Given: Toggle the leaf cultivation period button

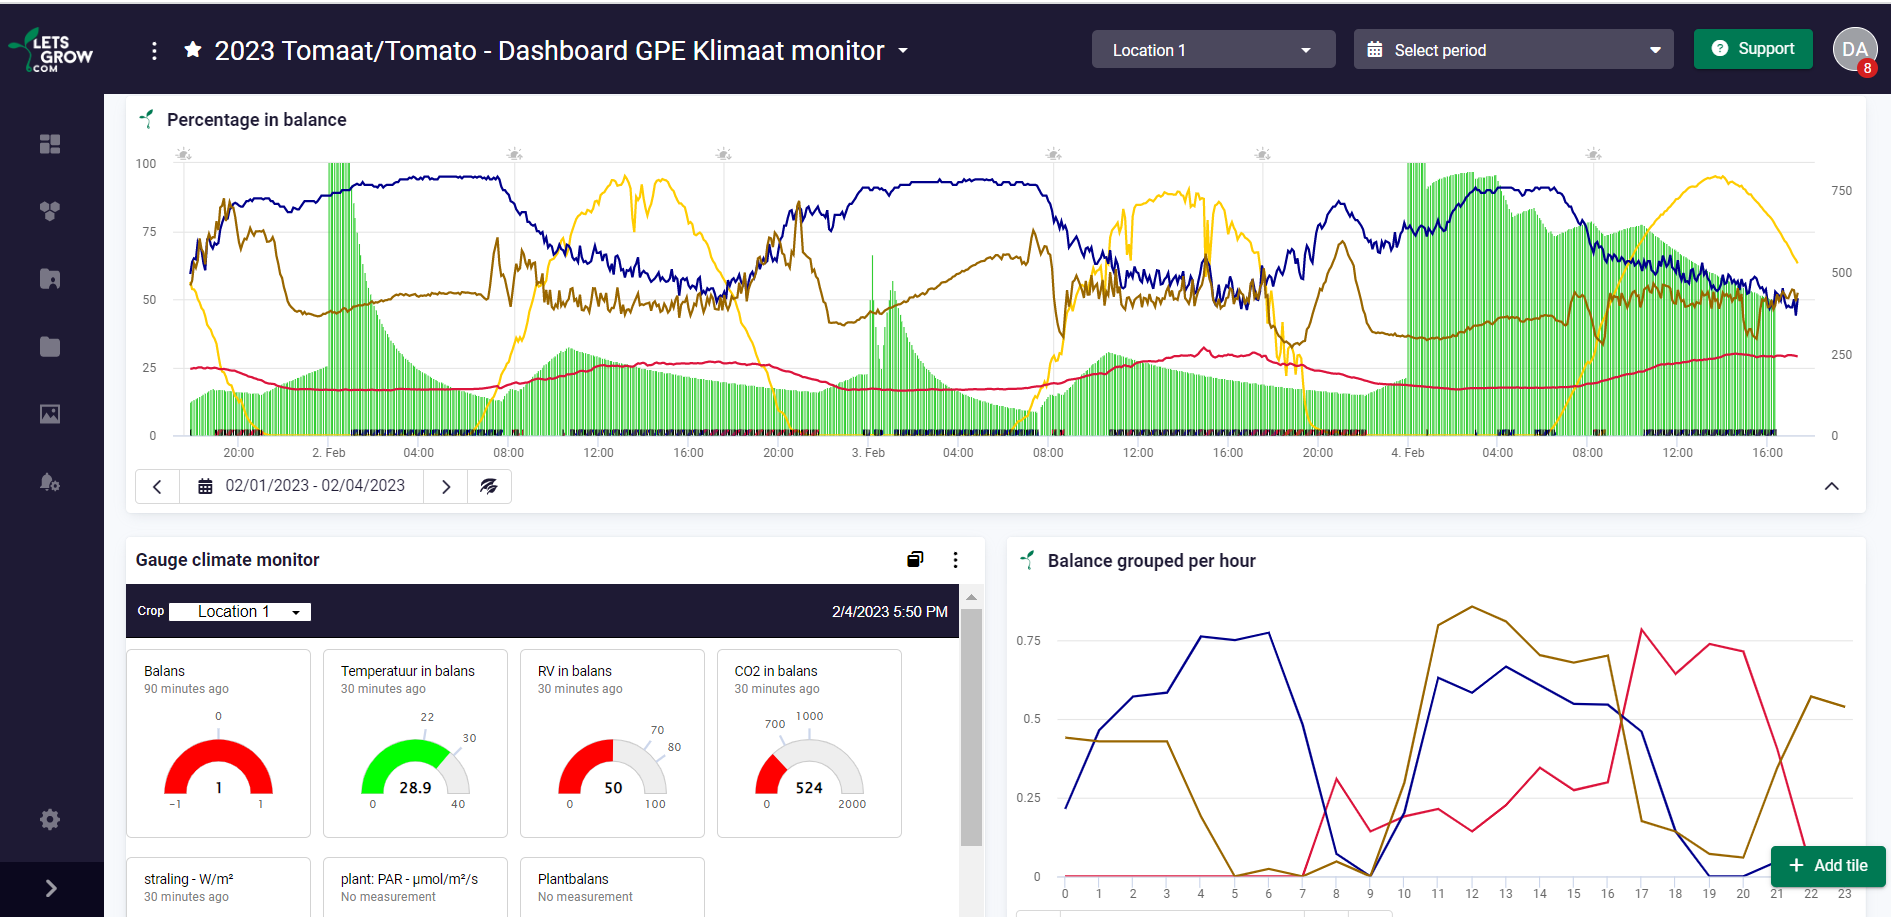Looking at the screenshot, I should [489, 486].
